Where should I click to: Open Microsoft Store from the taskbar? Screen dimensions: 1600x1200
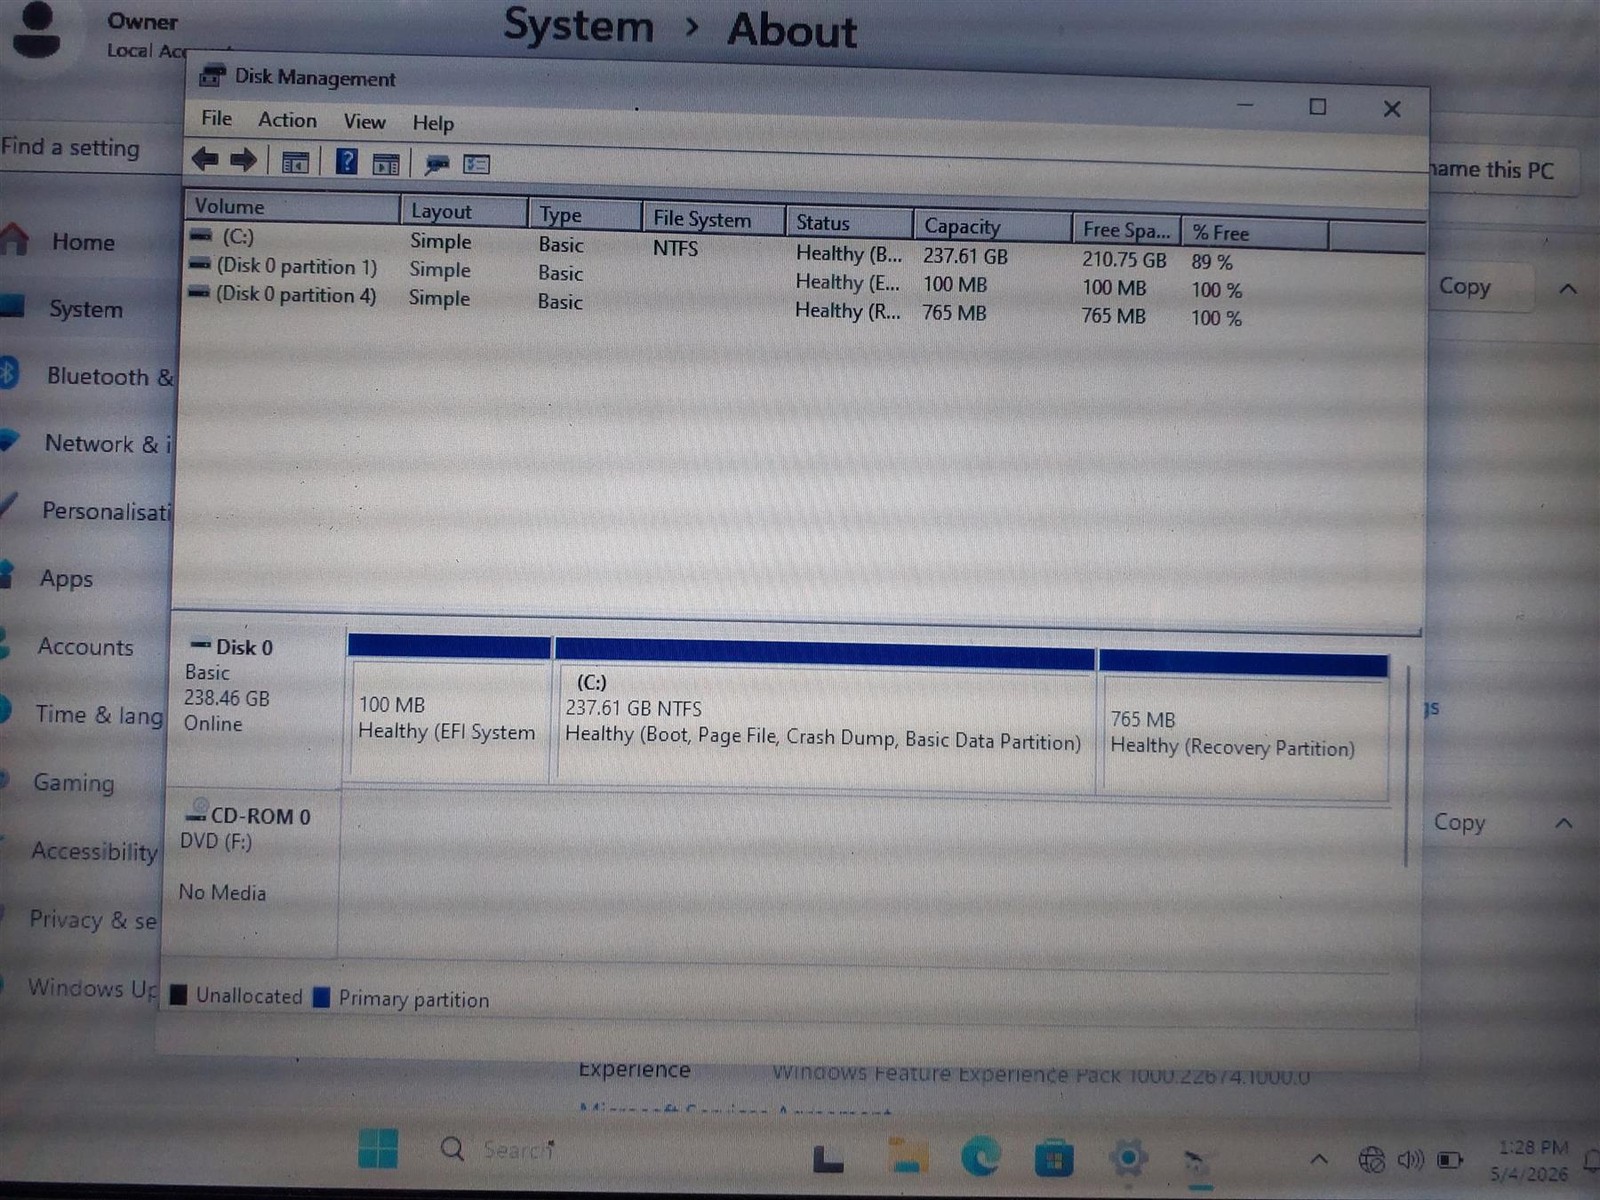(x=1053, y=1159)
